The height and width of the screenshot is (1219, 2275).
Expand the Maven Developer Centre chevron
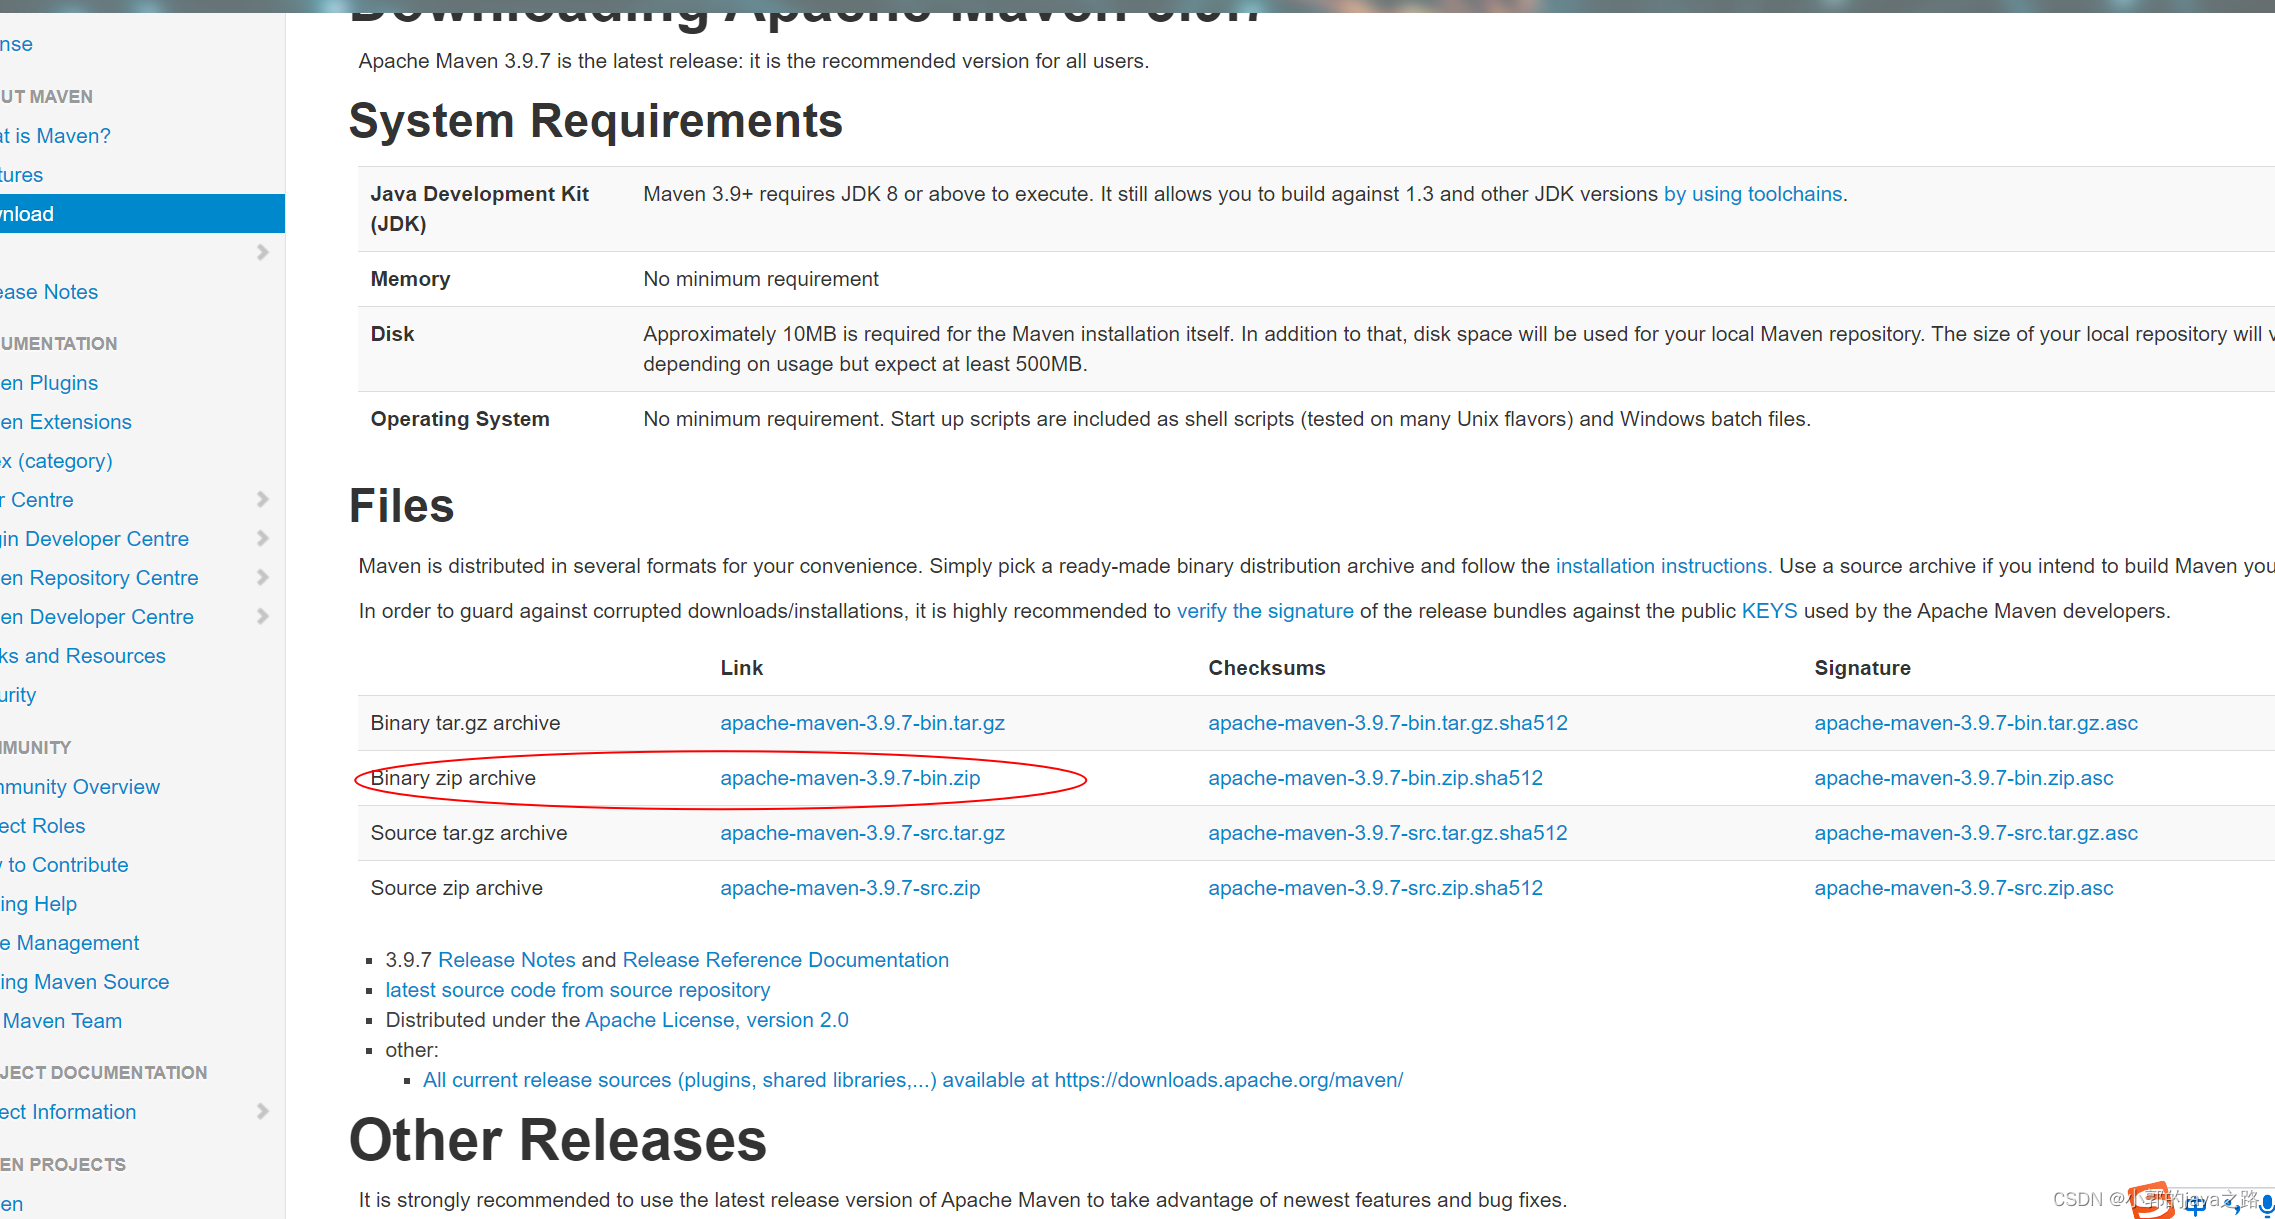[x=263, y=616]
